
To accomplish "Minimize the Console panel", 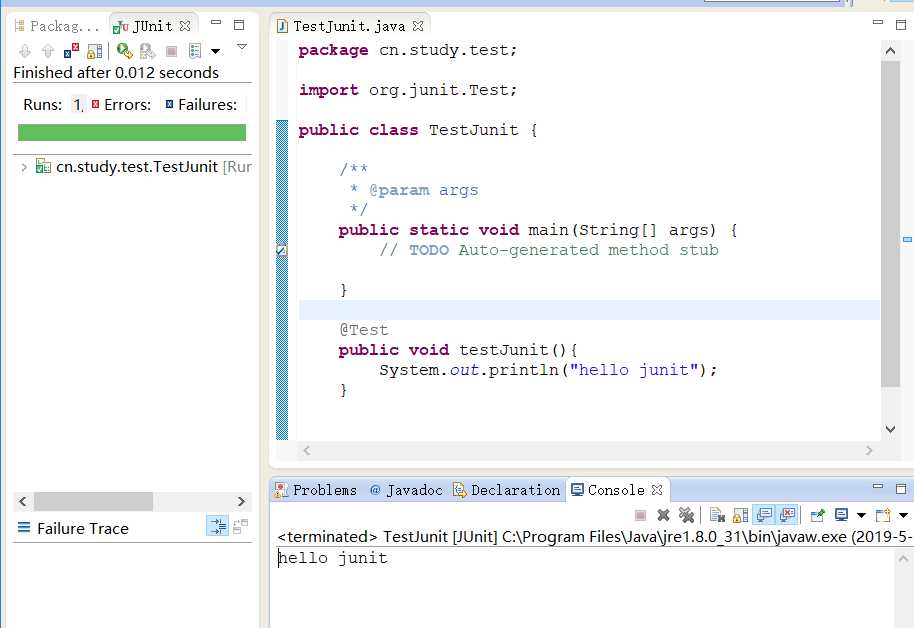I will 878,486.
